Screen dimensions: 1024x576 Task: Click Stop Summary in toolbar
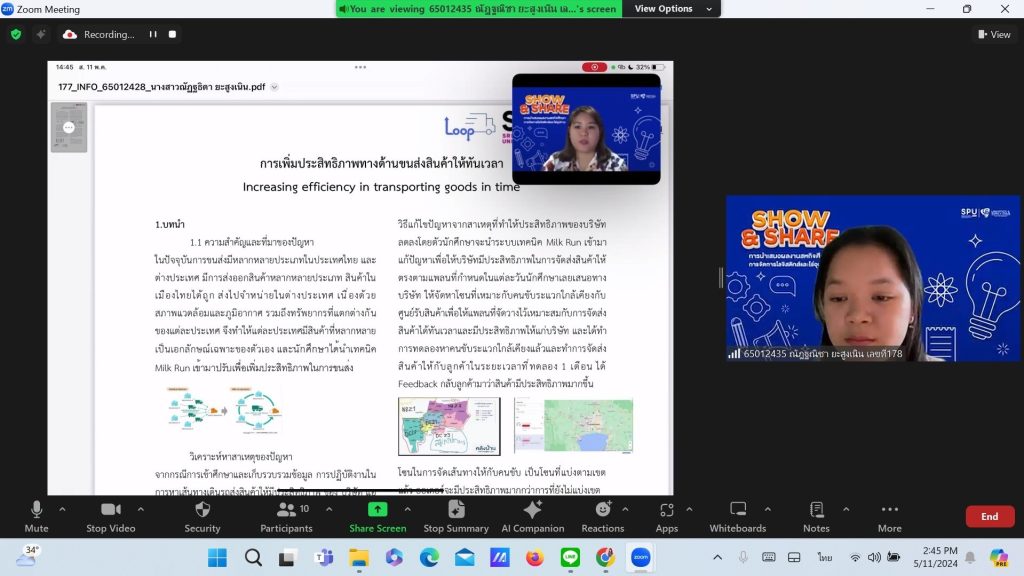456,516
